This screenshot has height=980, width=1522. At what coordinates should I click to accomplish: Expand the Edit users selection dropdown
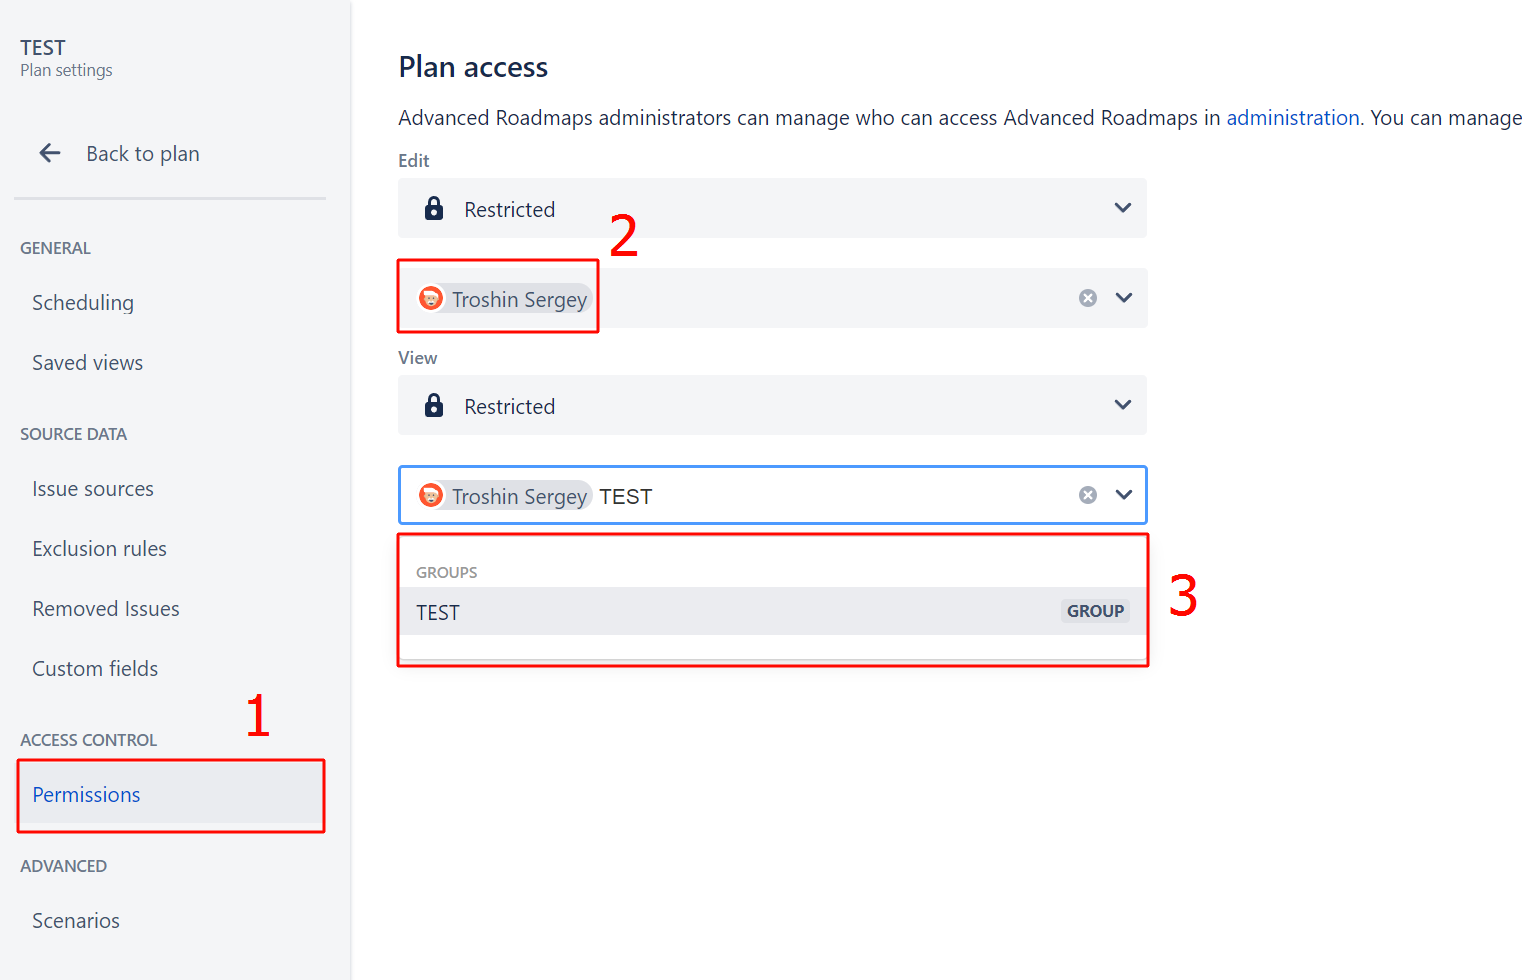pyautogui.click(x=1123, y=297)
